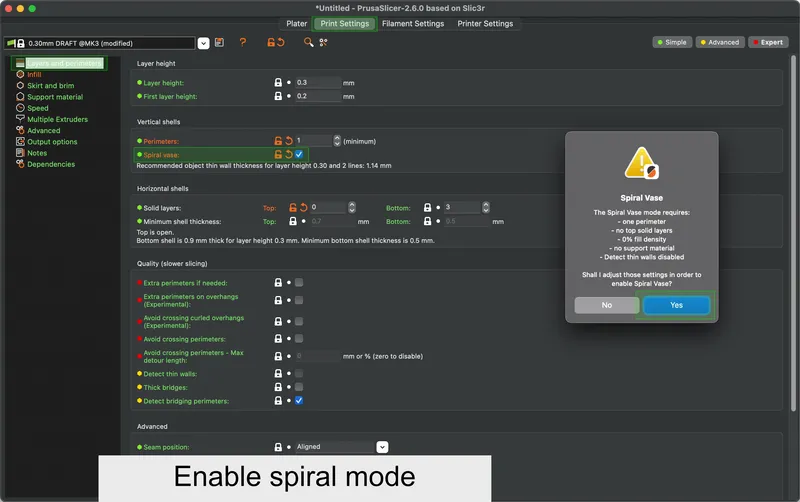Click lock icon for Seam position

(278, 447)
